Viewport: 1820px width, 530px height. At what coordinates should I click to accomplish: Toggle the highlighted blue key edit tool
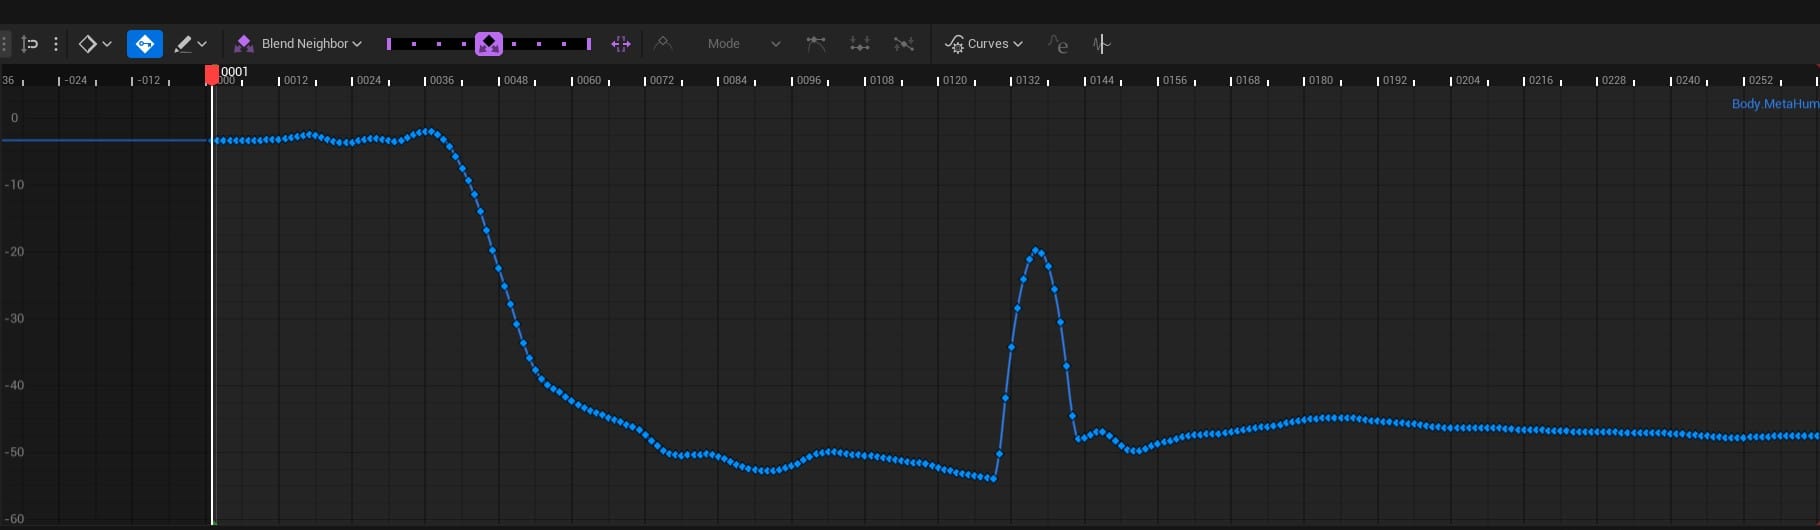tap(145, 44)
